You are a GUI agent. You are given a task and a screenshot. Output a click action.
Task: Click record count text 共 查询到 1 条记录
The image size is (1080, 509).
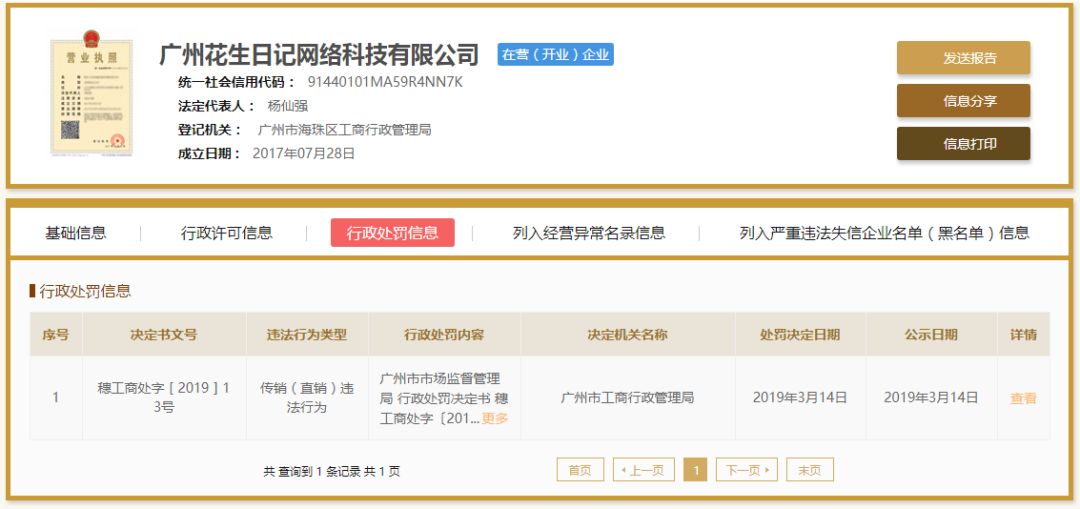point(312,471)
